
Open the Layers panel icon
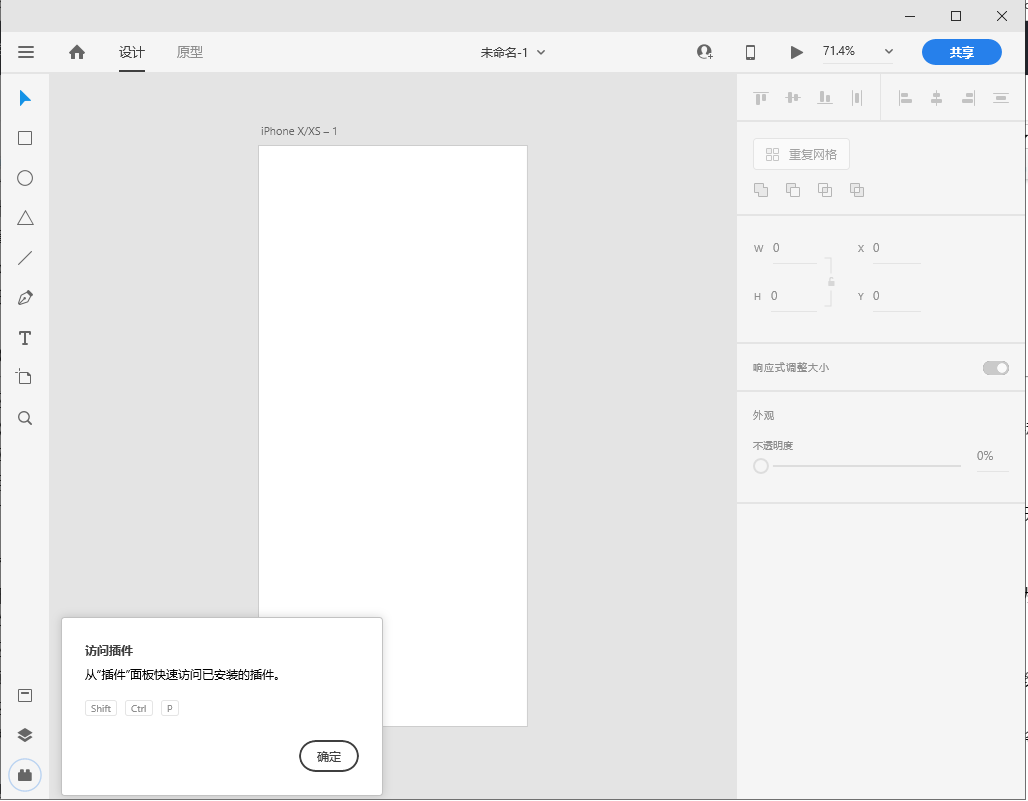(25, 735)
